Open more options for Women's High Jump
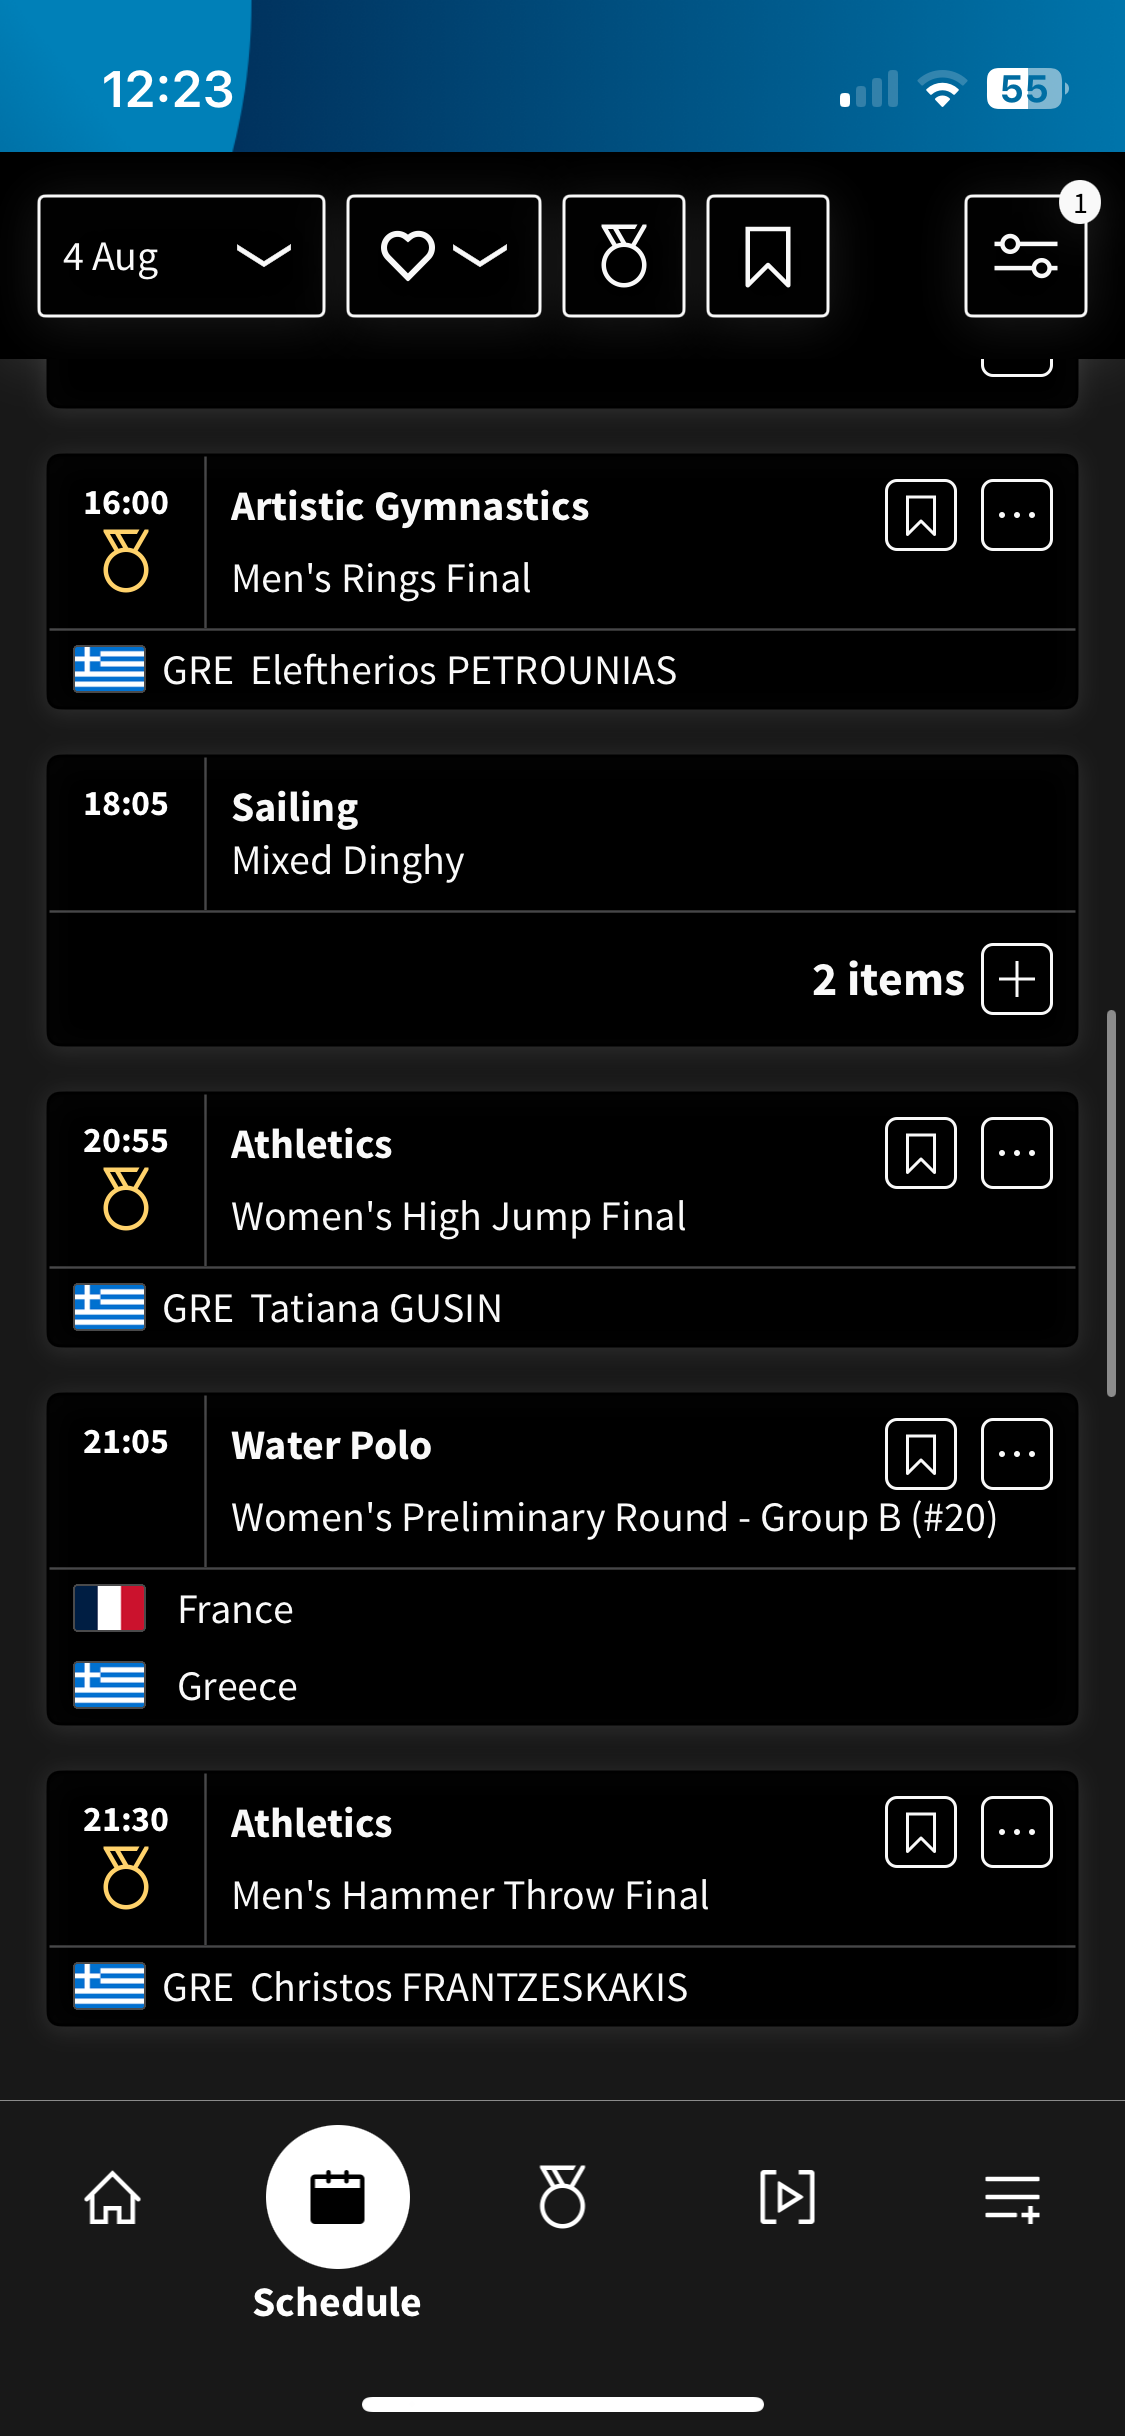 [x=1017, y=1153]
